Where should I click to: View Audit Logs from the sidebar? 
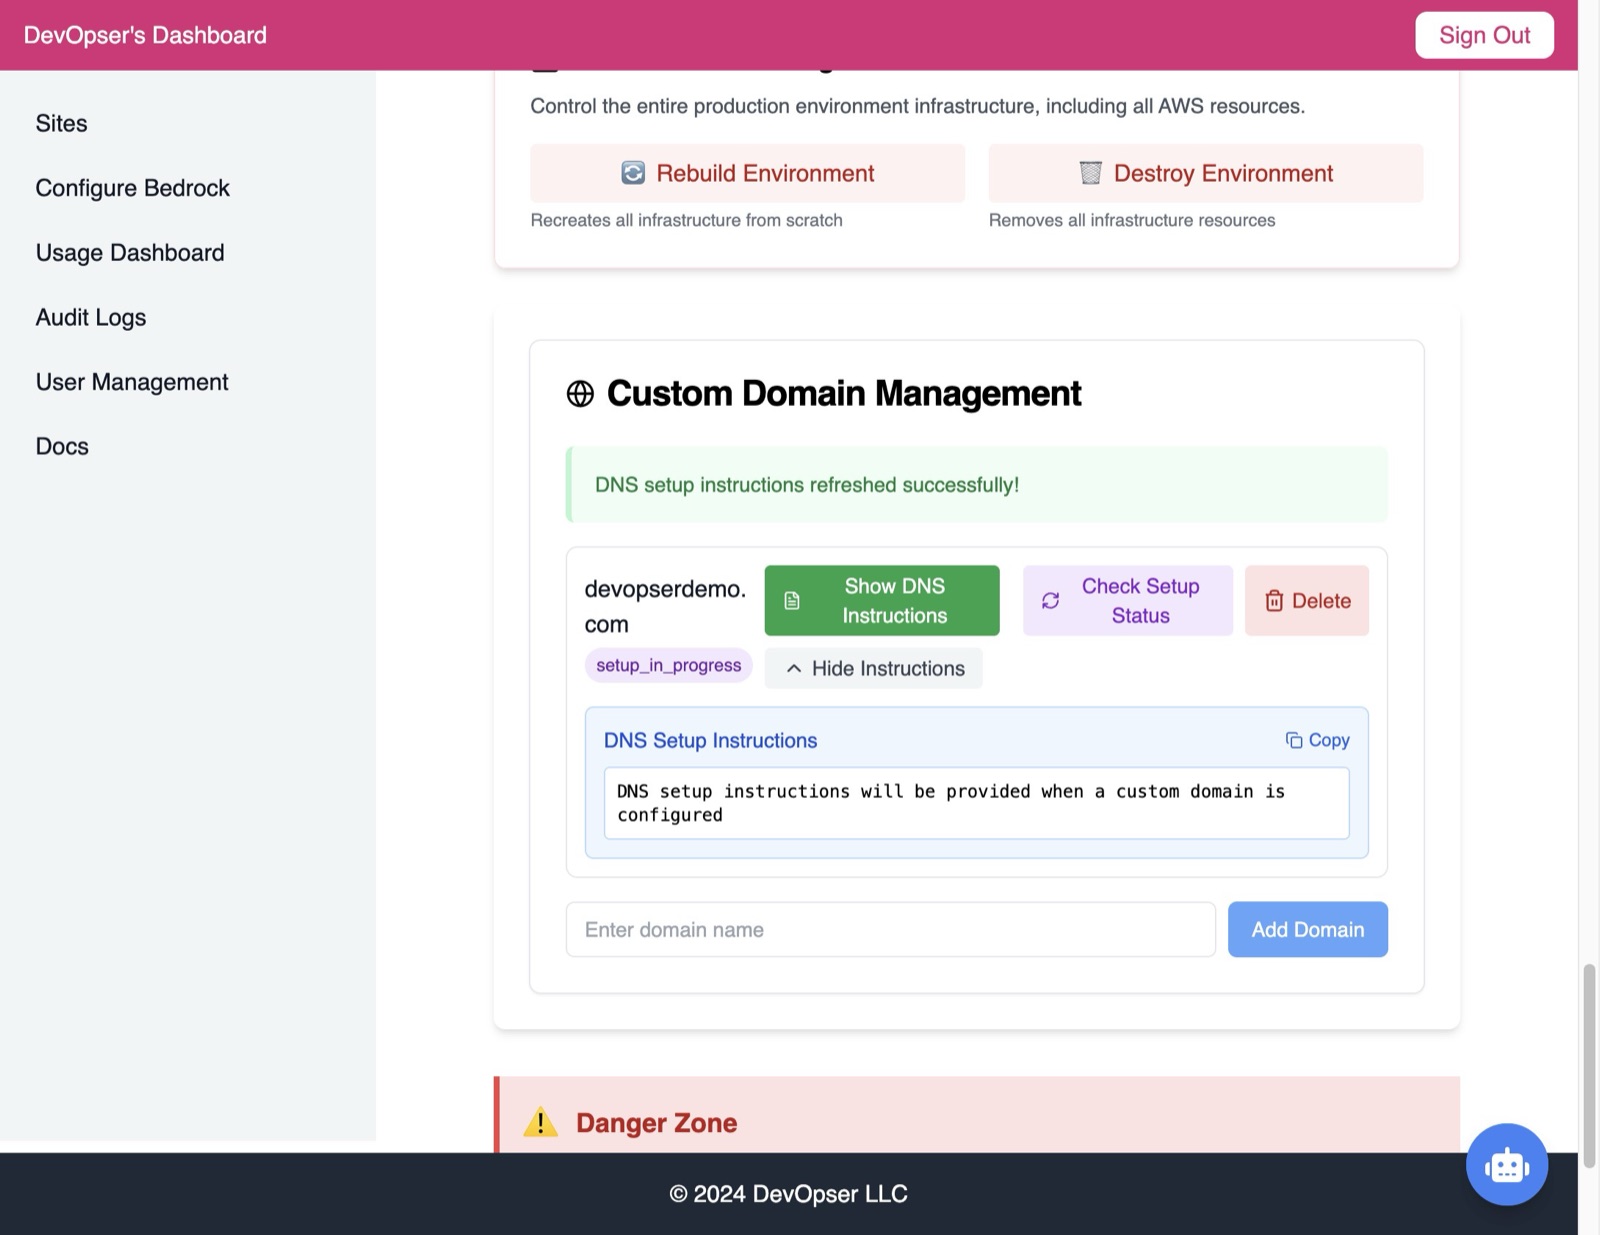click(91, 317)
